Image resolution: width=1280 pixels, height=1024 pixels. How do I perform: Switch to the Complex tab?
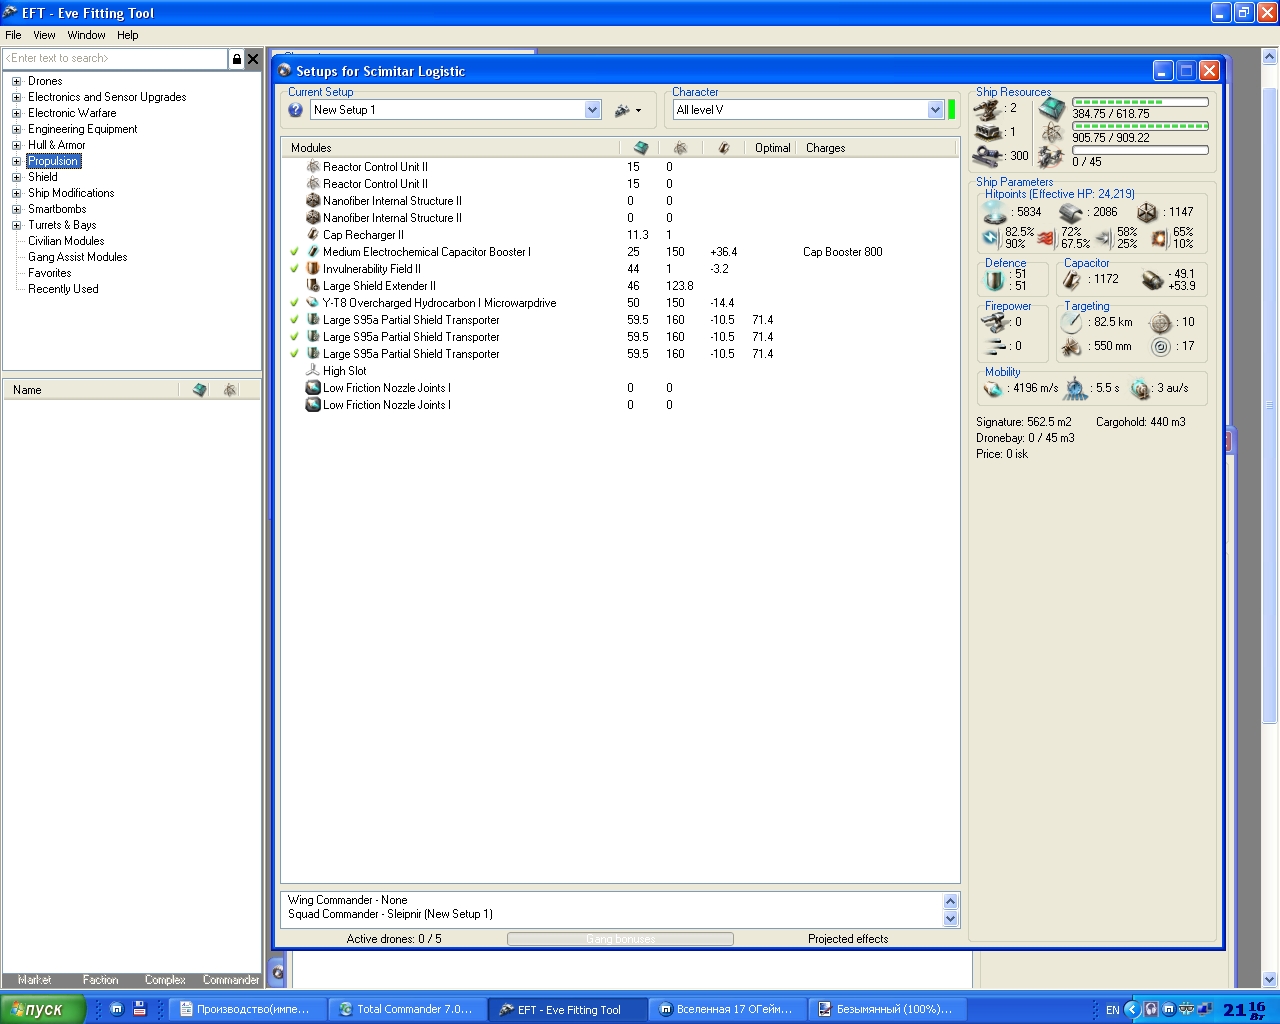pyautogui.click(x=165, y=980)
